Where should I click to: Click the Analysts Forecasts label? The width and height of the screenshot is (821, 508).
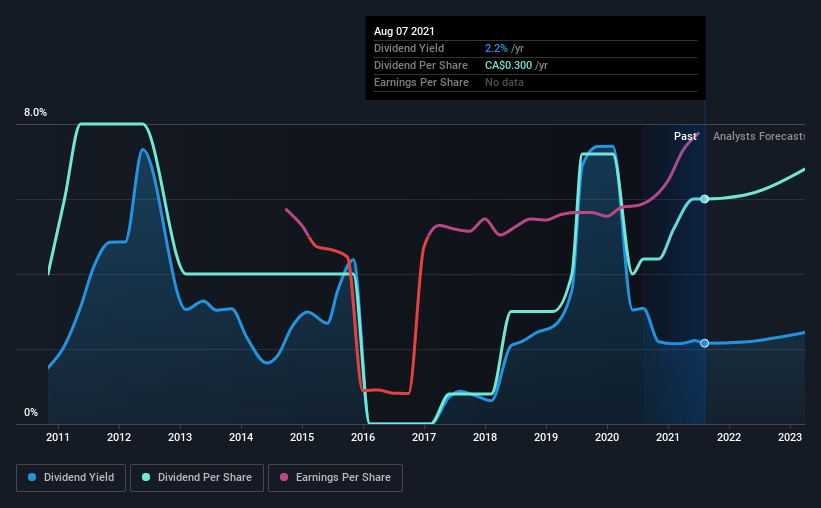tap(759, 136)
